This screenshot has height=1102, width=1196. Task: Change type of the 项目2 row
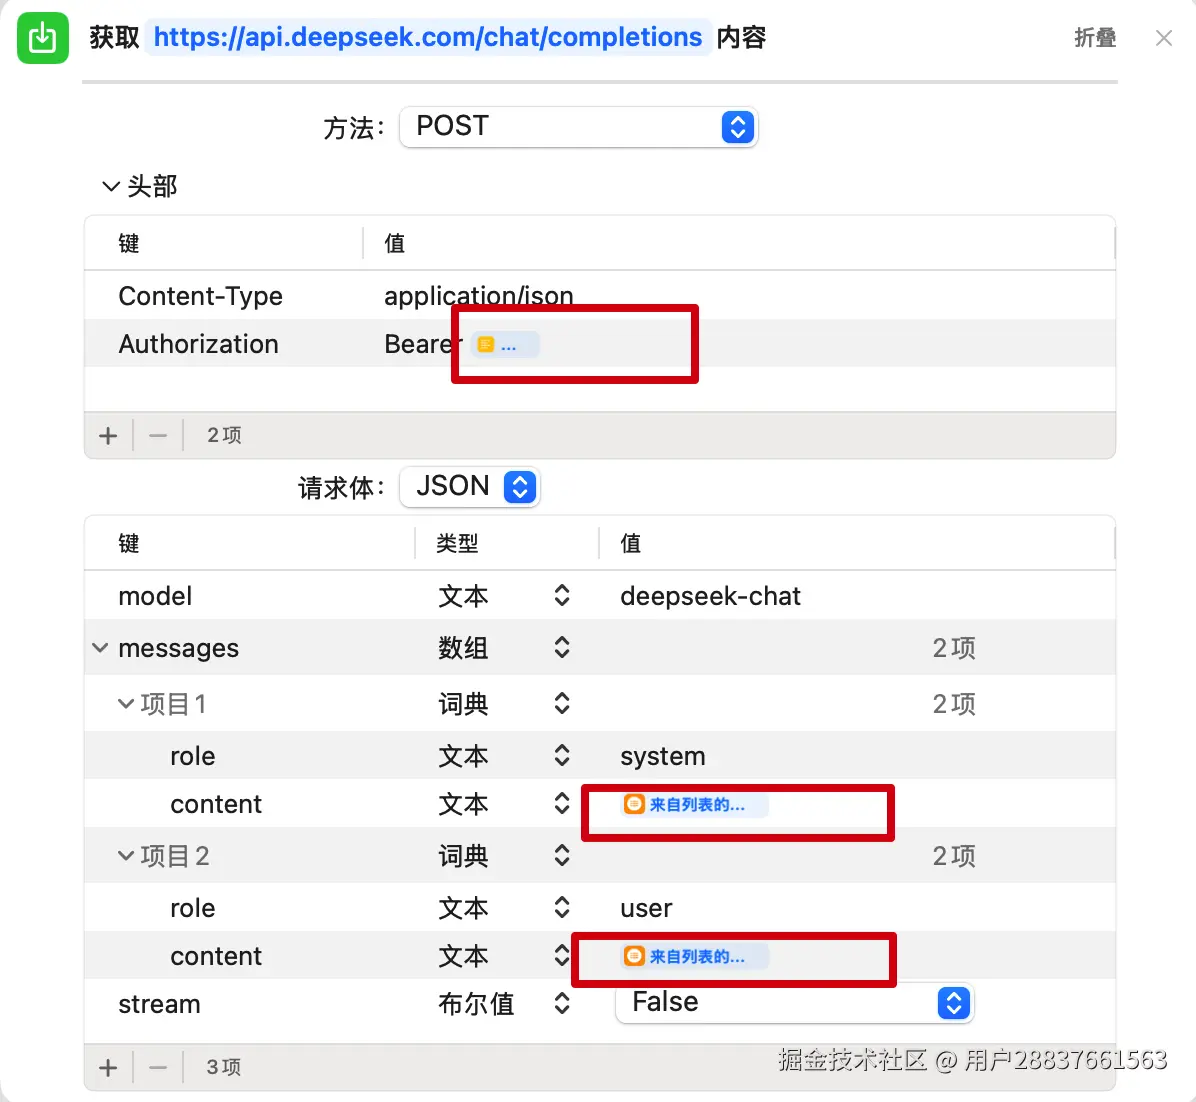coord(562,856)
